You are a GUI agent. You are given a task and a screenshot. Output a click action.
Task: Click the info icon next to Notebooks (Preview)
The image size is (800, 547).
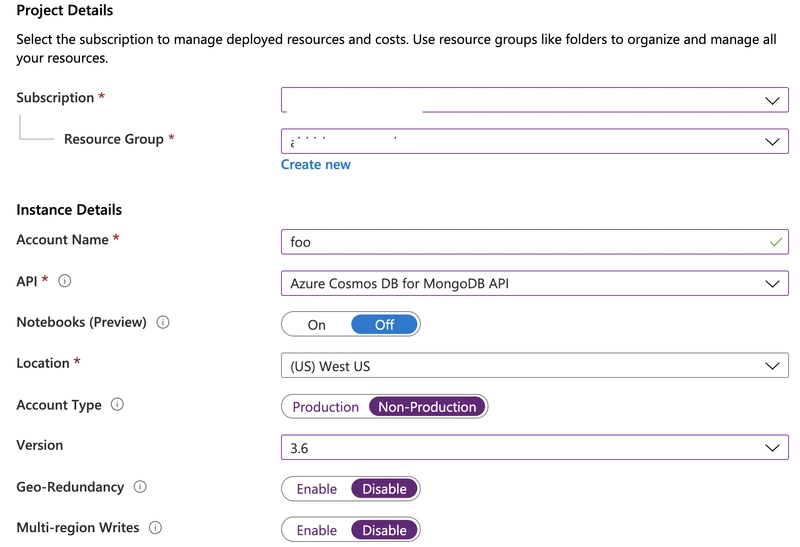[x=163, y=322]
